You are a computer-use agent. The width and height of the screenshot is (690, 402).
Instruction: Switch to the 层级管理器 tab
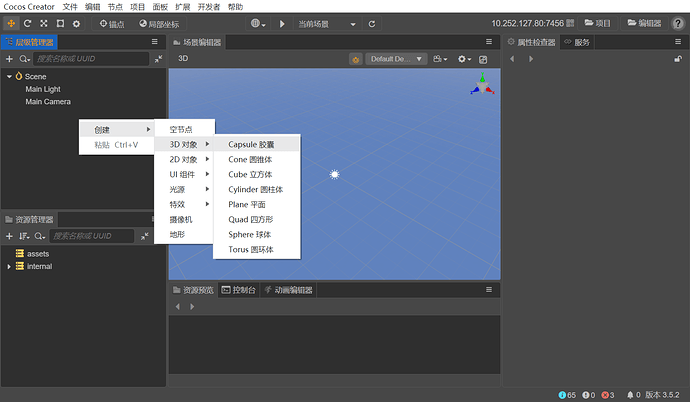point(29,42)
